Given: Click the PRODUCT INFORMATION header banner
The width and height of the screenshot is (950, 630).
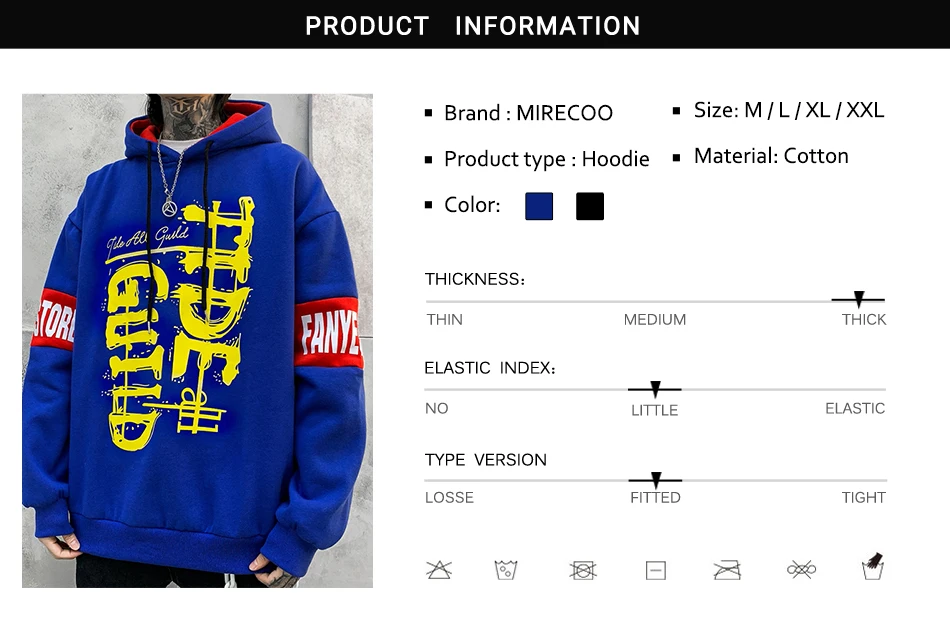Looking at the screenshot, I should 475,24.
